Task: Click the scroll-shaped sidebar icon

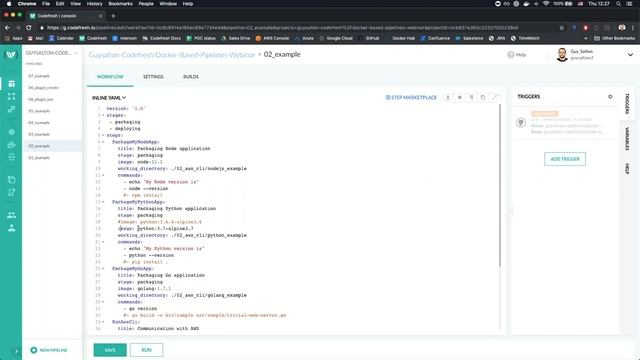Action: [x=11, y=192]
